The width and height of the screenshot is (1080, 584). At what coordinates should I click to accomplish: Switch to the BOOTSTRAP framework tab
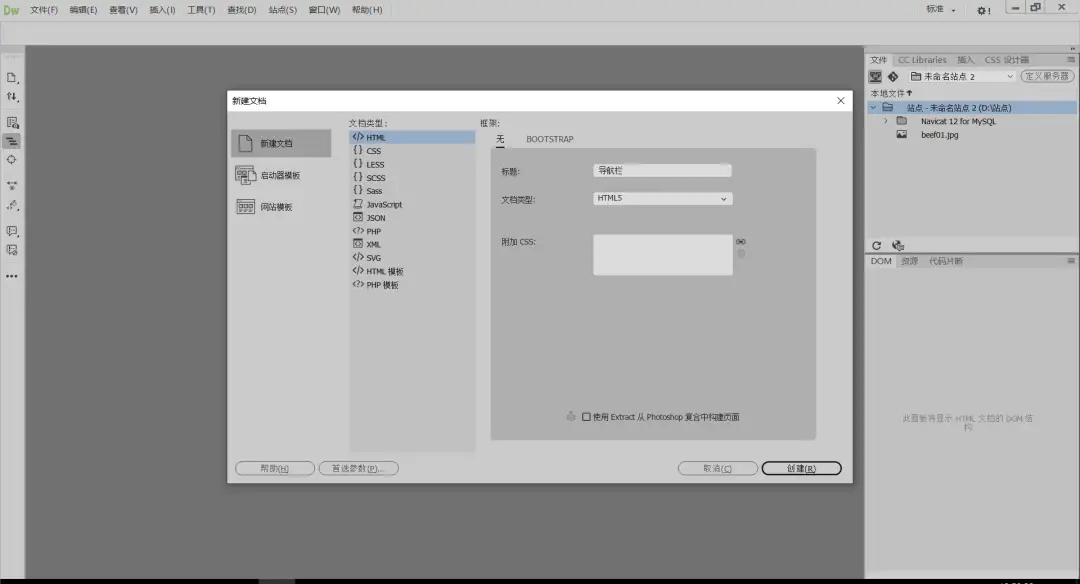(550, 139)
